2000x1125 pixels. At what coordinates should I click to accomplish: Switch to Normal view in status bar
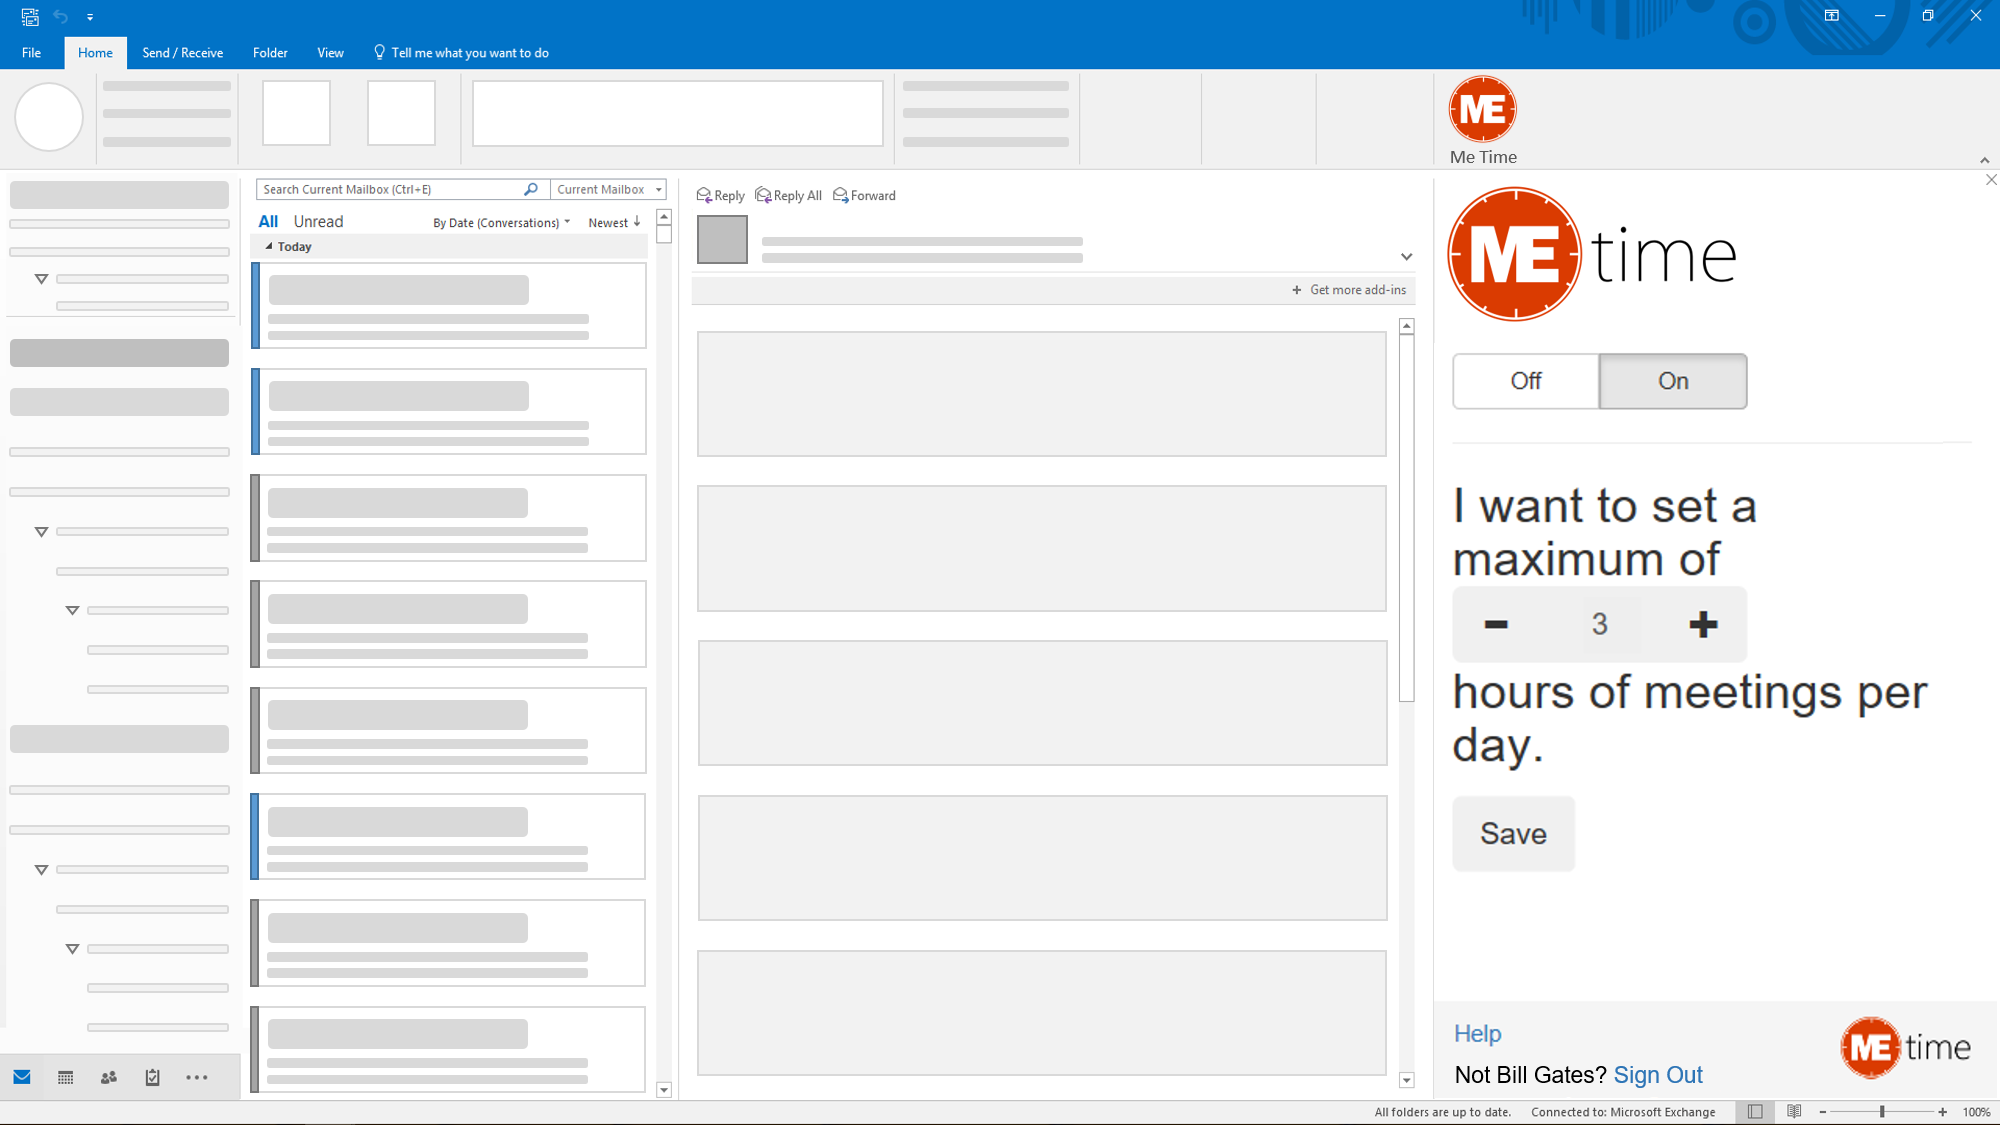point(1755,1111)
